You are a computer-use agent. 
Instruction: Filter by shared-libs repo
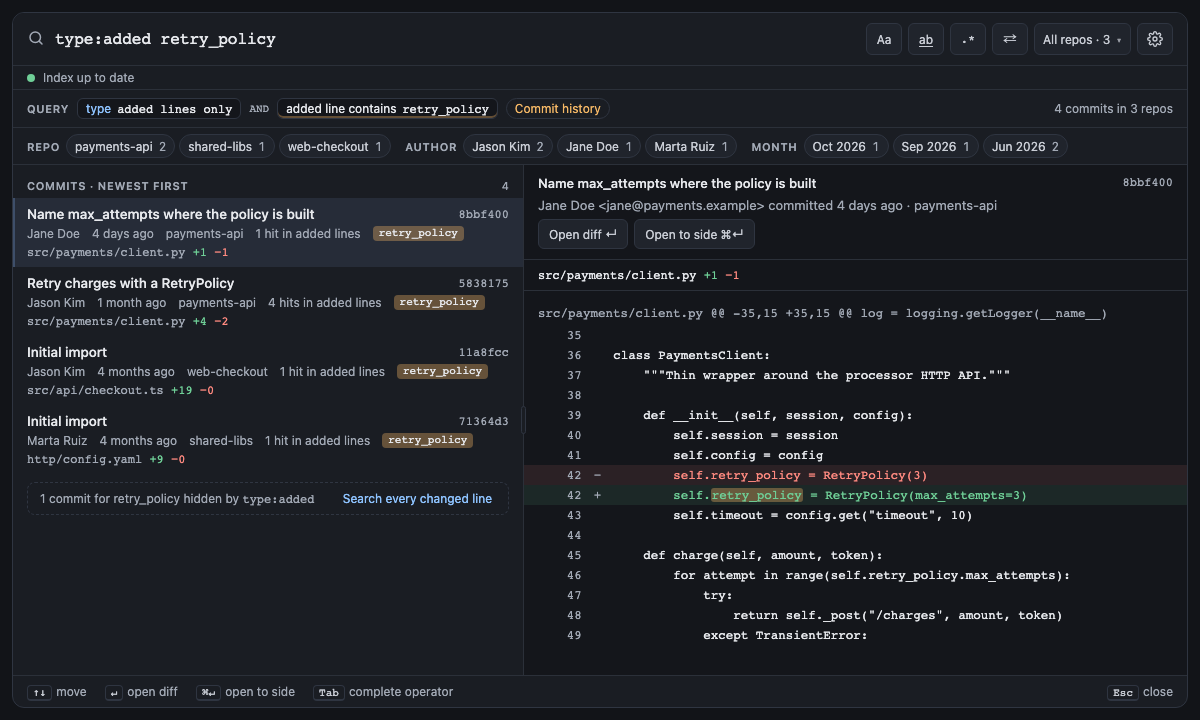pyautogui.click(x=227, y=147)
